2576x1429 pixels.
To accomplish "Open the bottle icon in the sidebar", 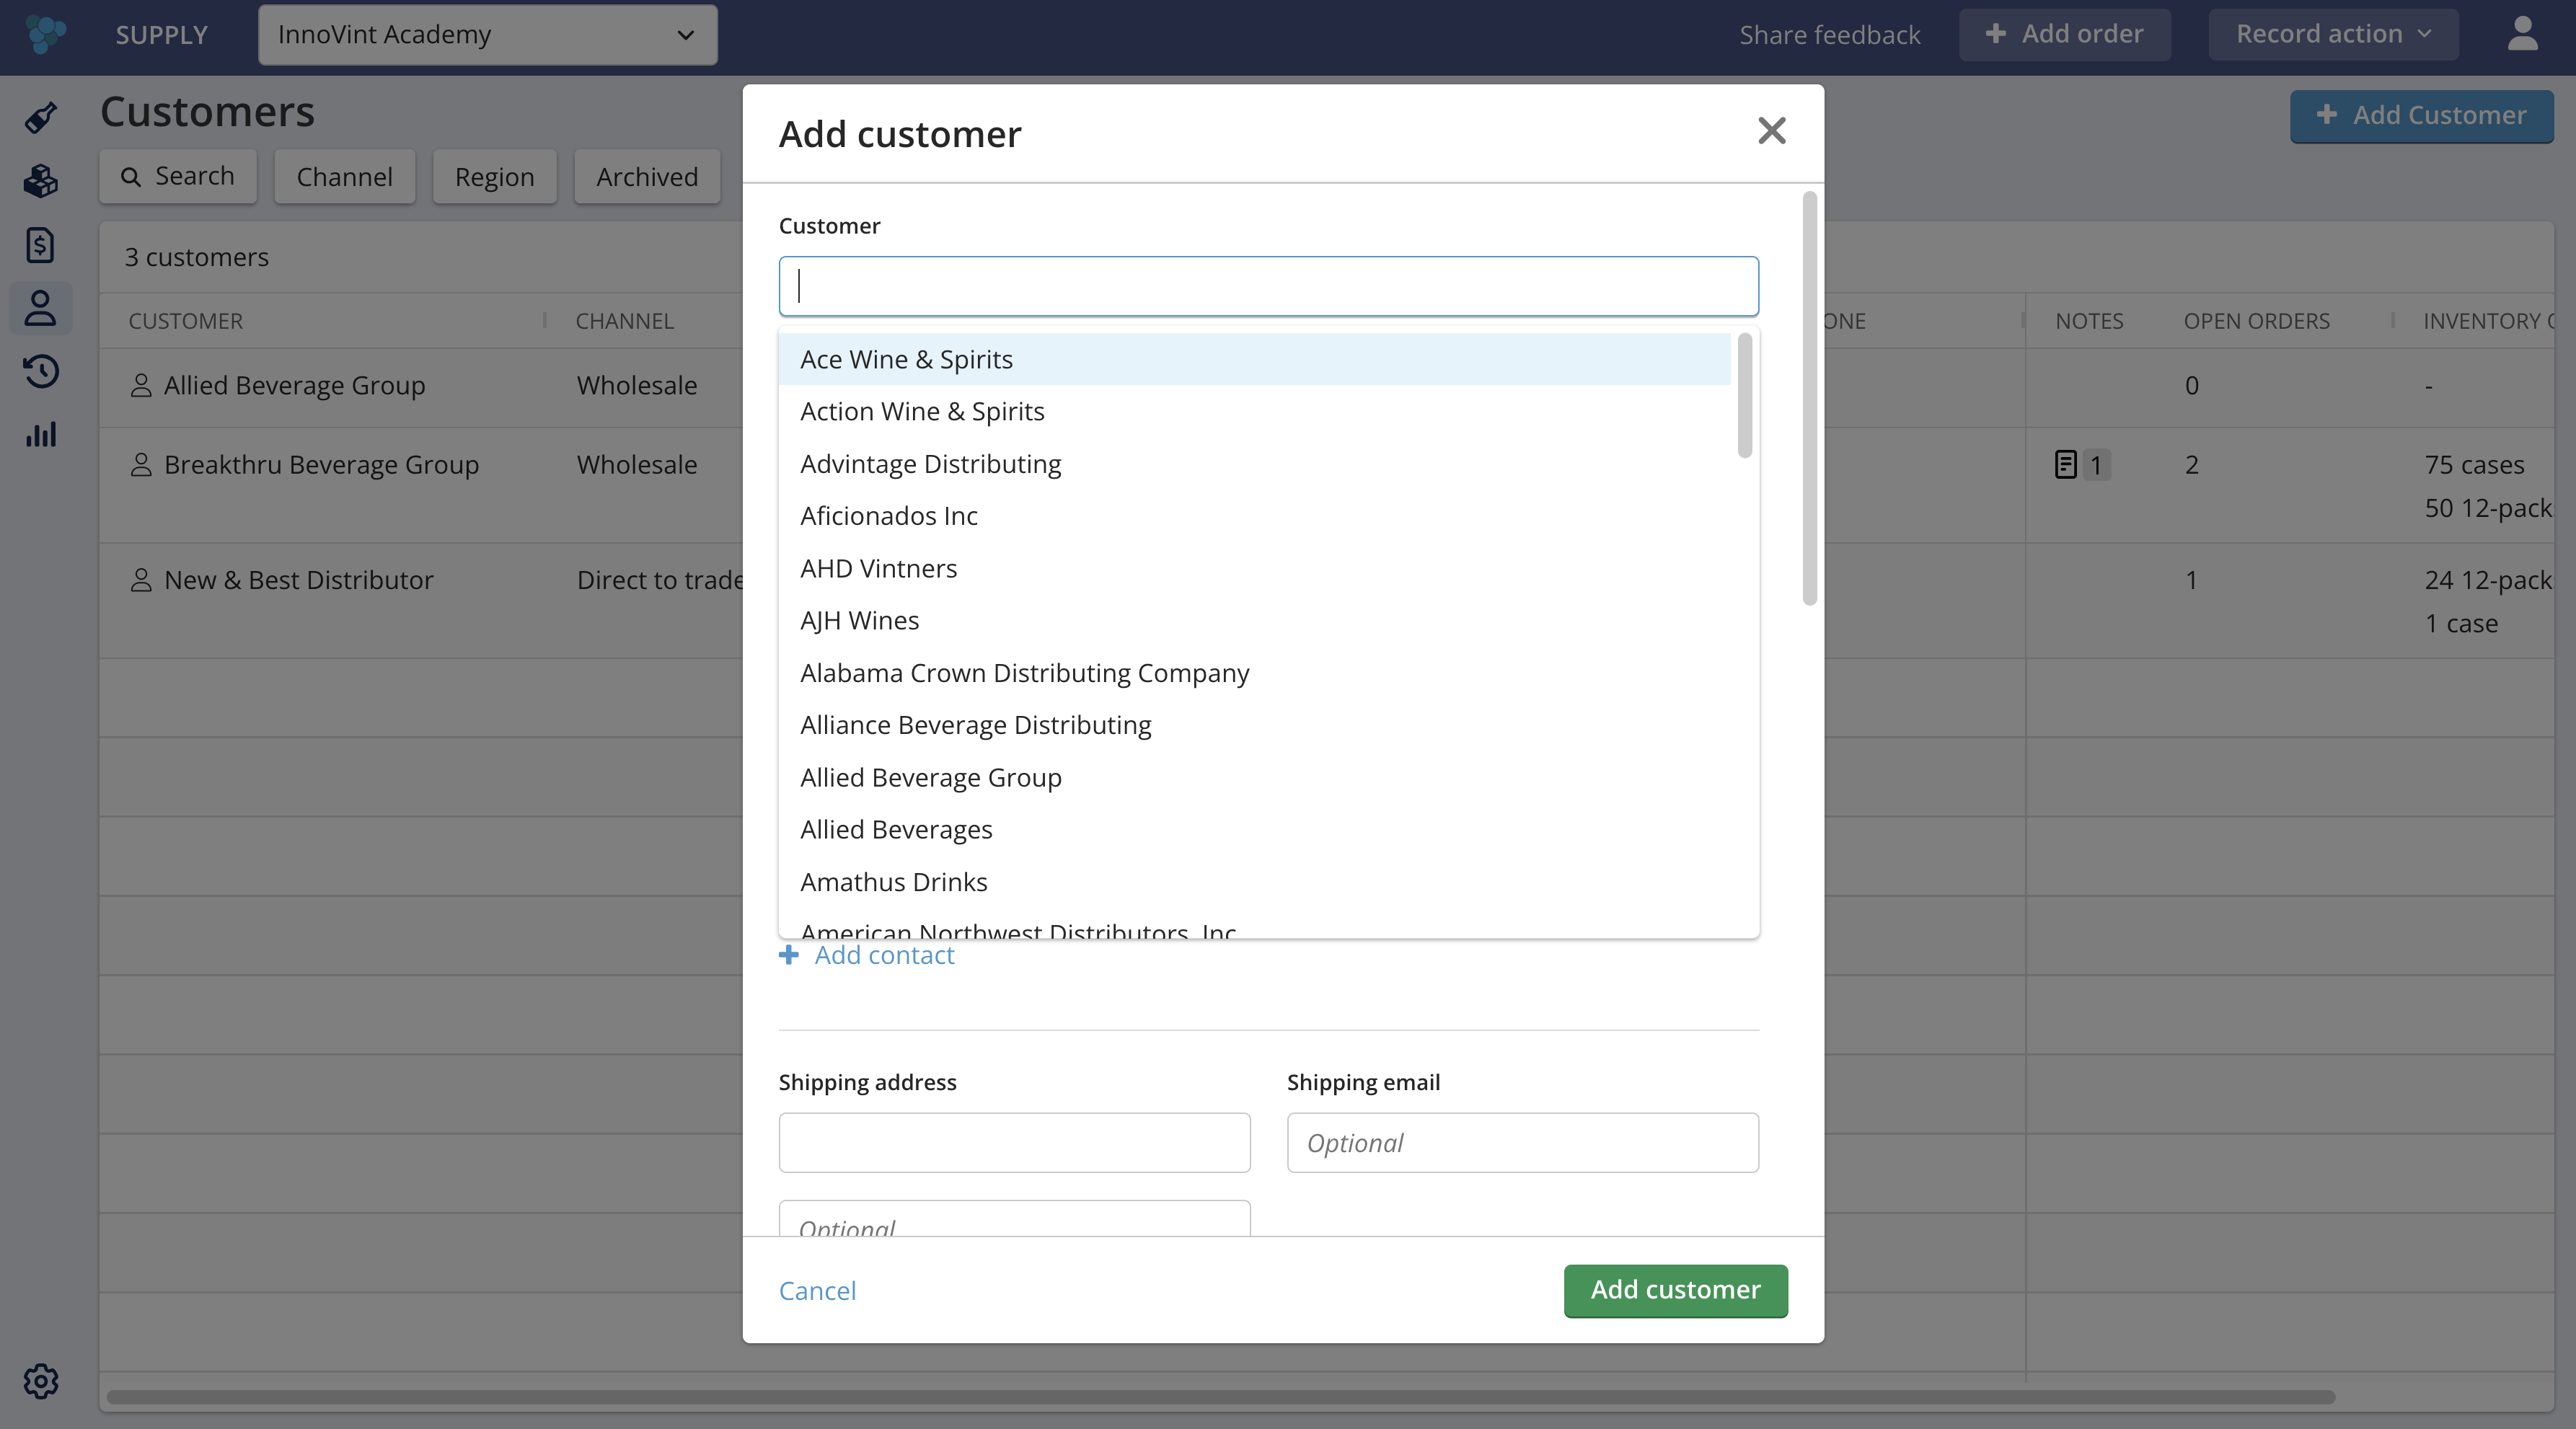I will click(x=41, y=118).
